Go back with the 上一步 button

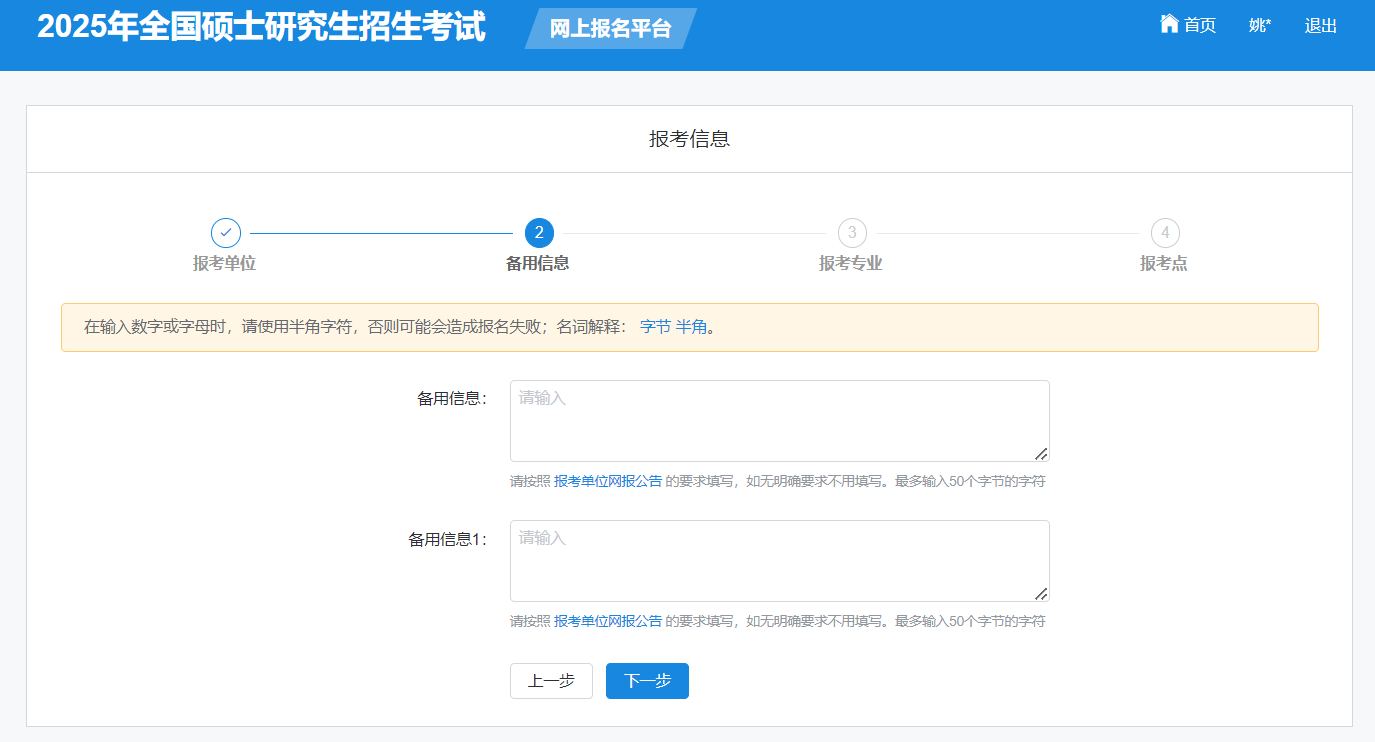click(551, 681)
